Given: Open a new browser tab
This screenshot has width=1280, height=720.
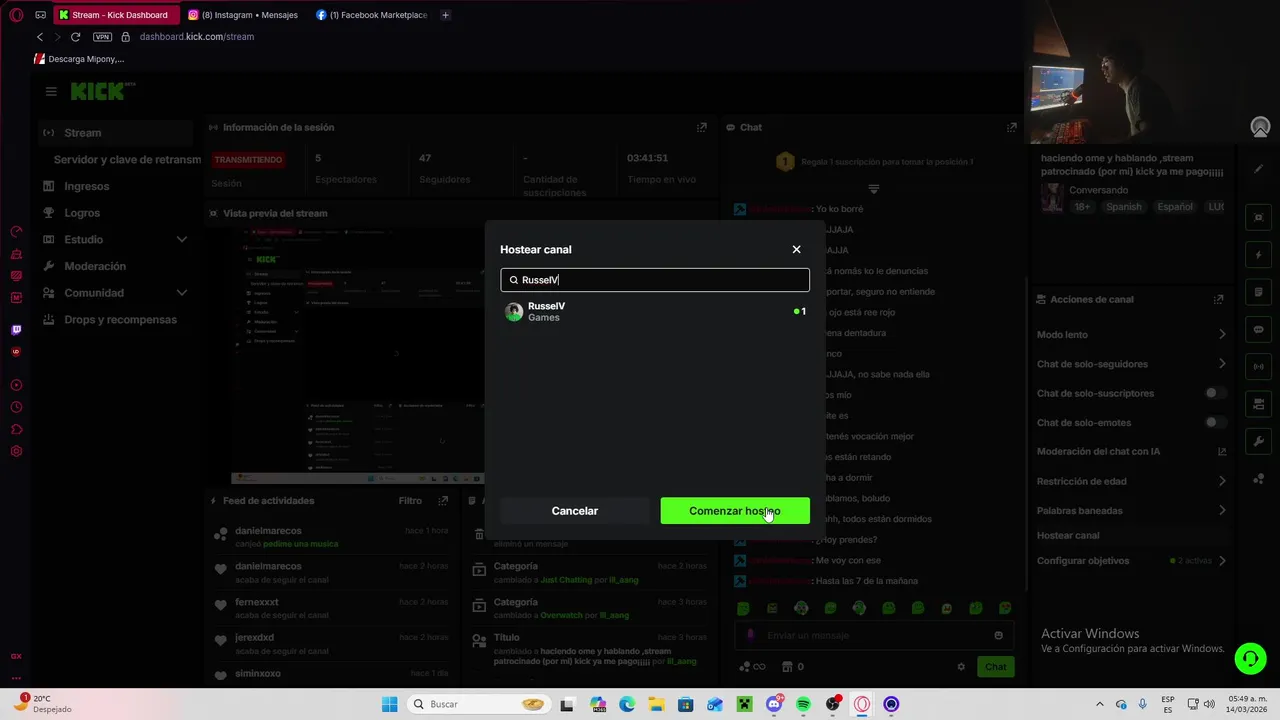Looking at the screenshot, I should (x=445, y=15).
